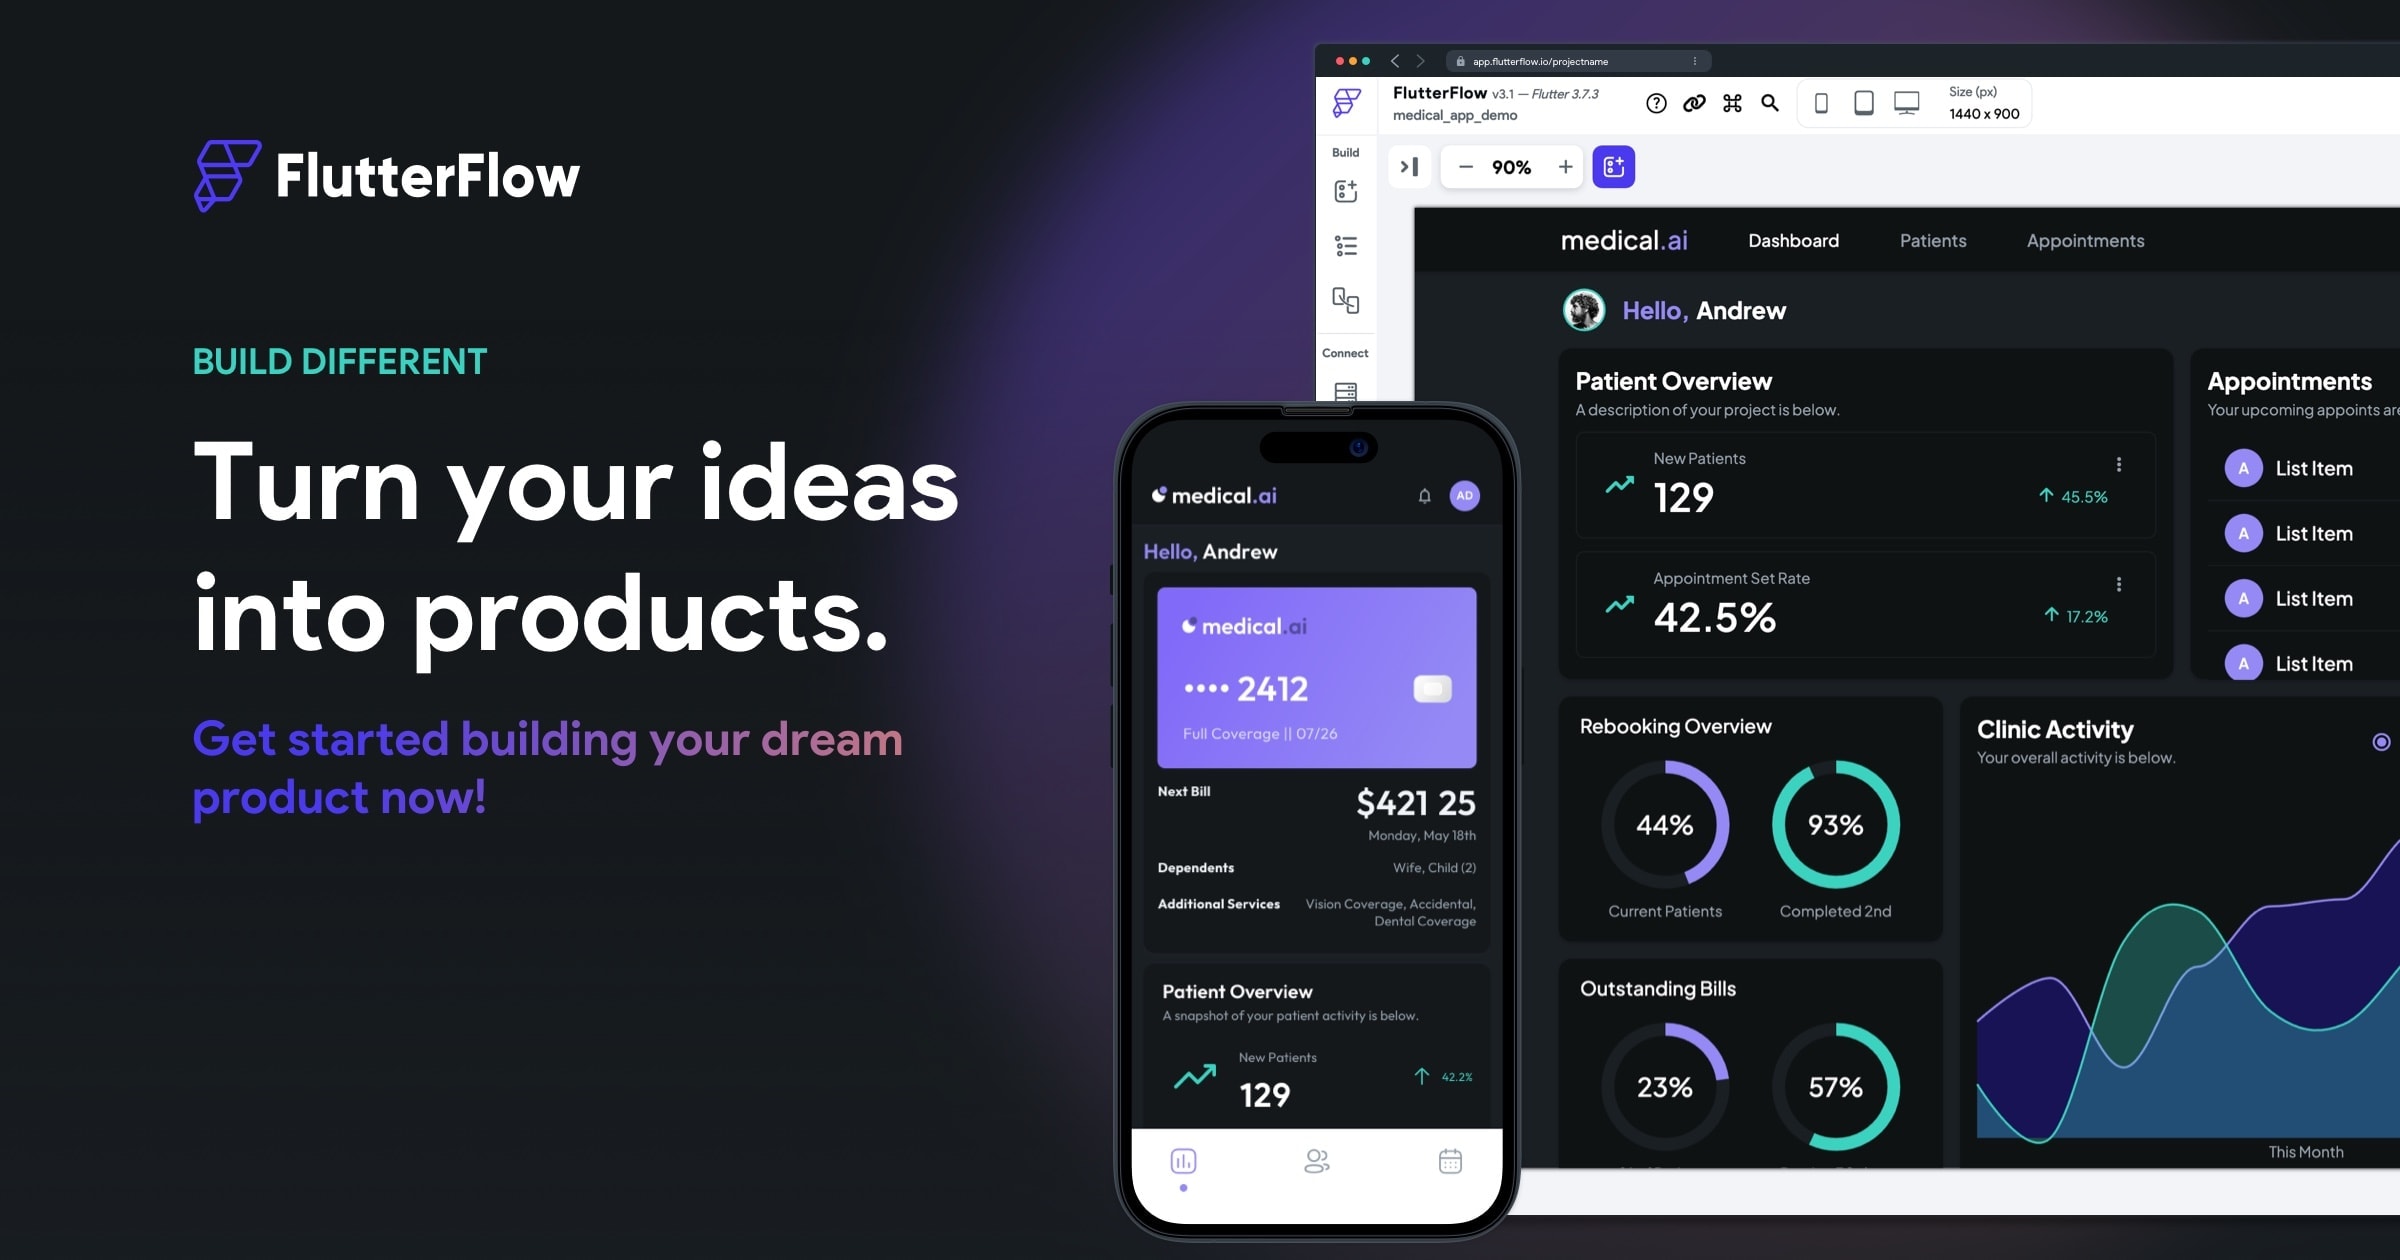Image resolution: width=2400 pixels, height=1260 pixels.
Task: Click the link/connect icon in FlutterFlow toolbar
Action: 1694,102
